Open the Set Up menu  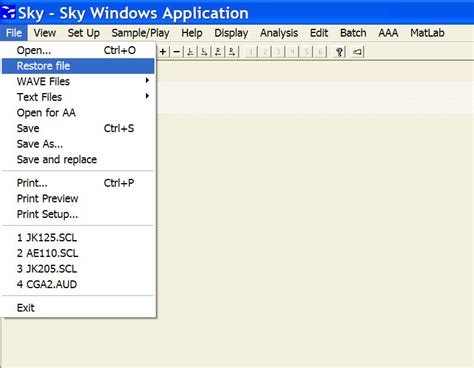click(84, 33)
